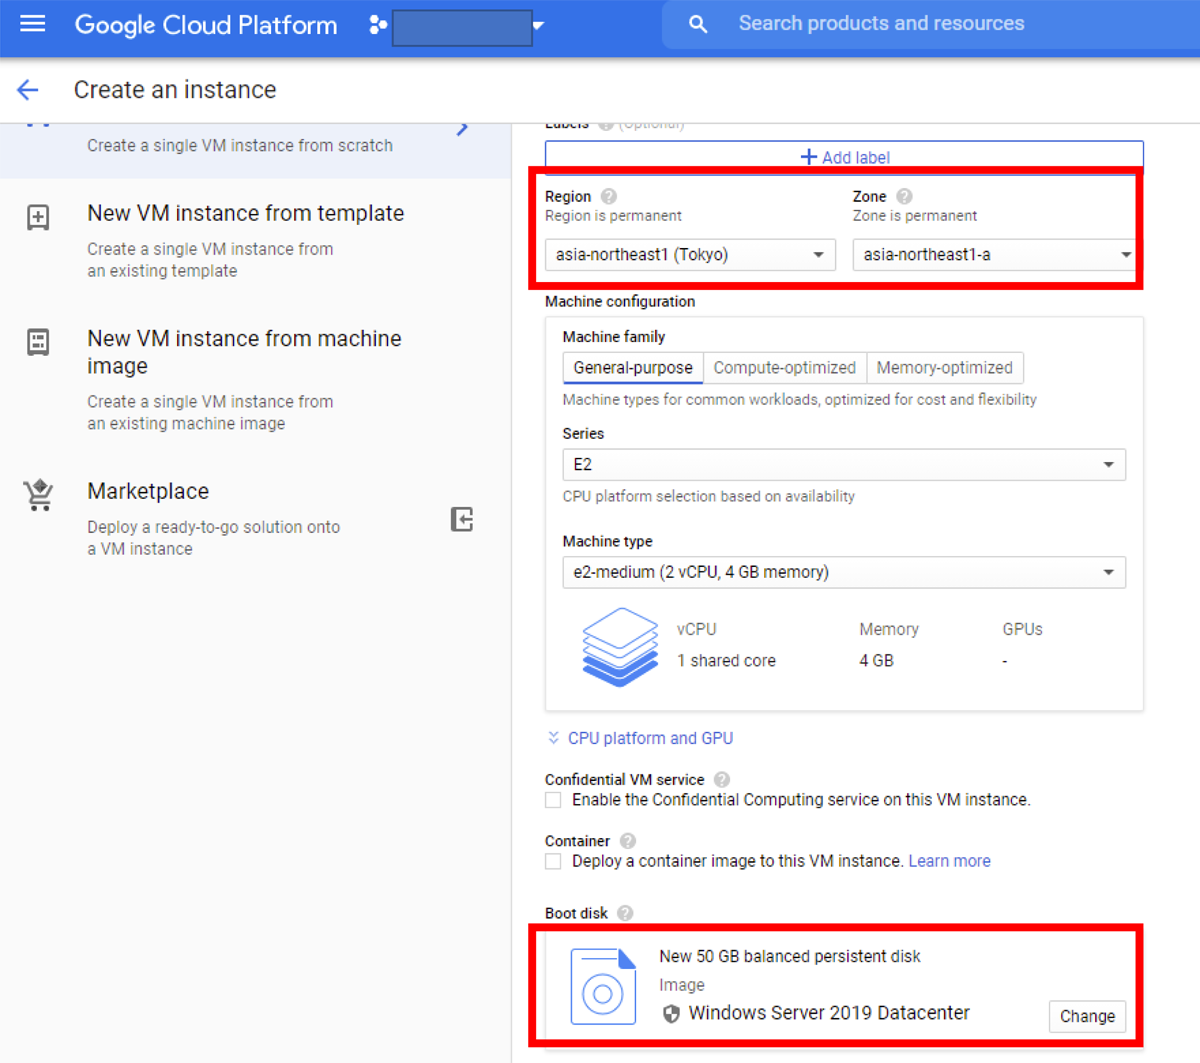This screenshot has height=1063, width=1200.
Task: Open the Machine type e2-medium dropdown
Action: 844,572
